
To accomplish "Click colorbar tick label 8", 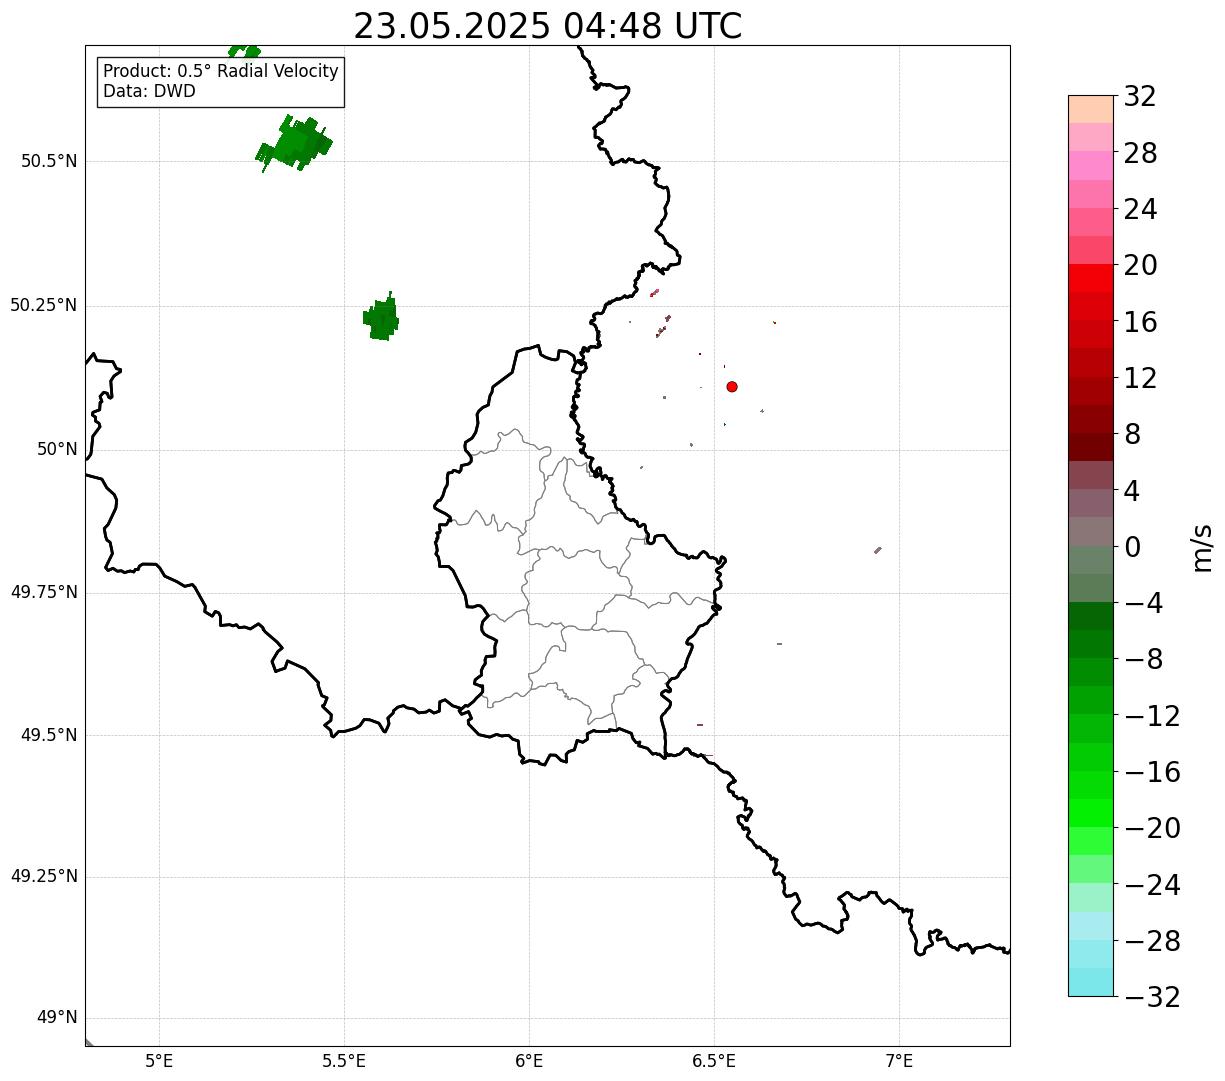I will (x=1132, y=434).
